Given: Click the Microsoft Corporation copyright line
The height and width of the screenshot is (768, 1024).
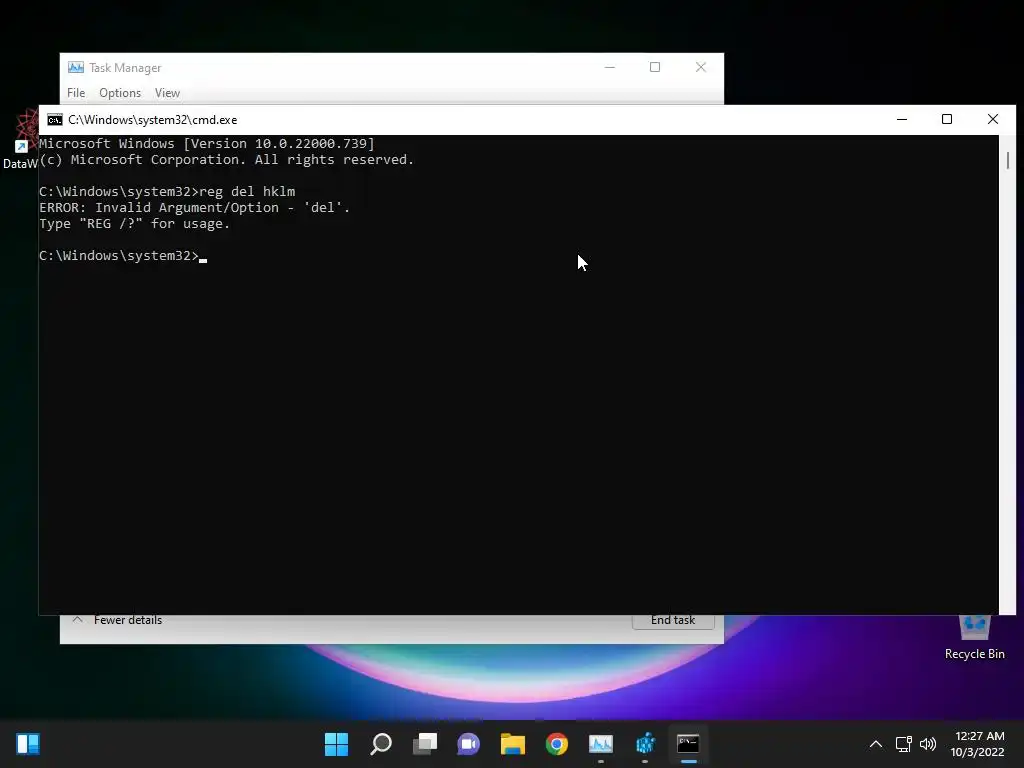Looking at the screenshot, I should [x=227, y=160].
